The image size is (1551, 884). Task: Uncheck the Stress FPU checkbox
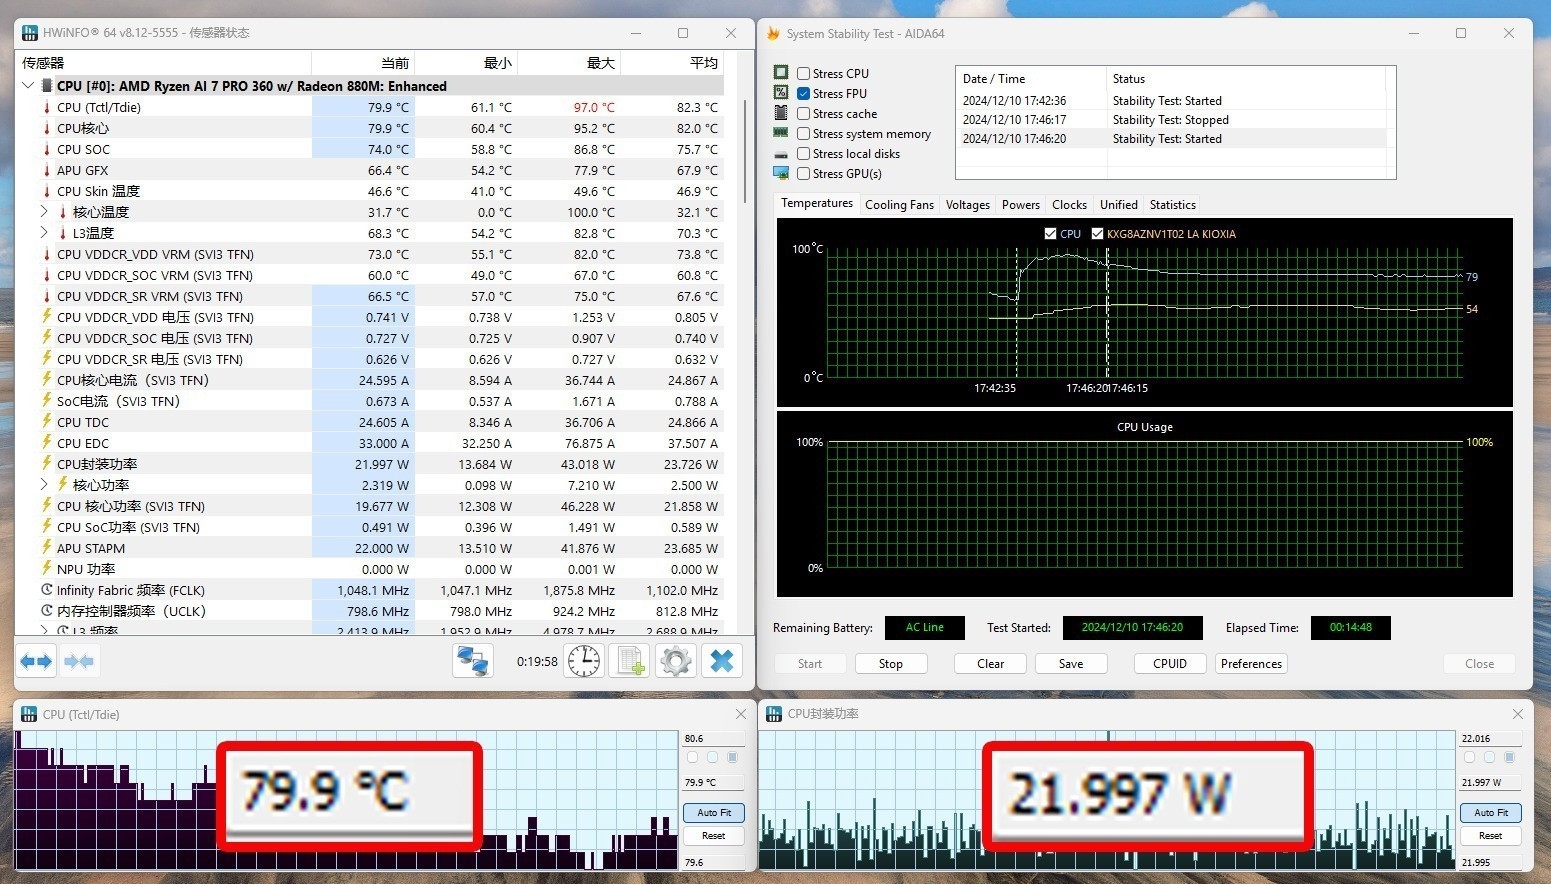803,93
